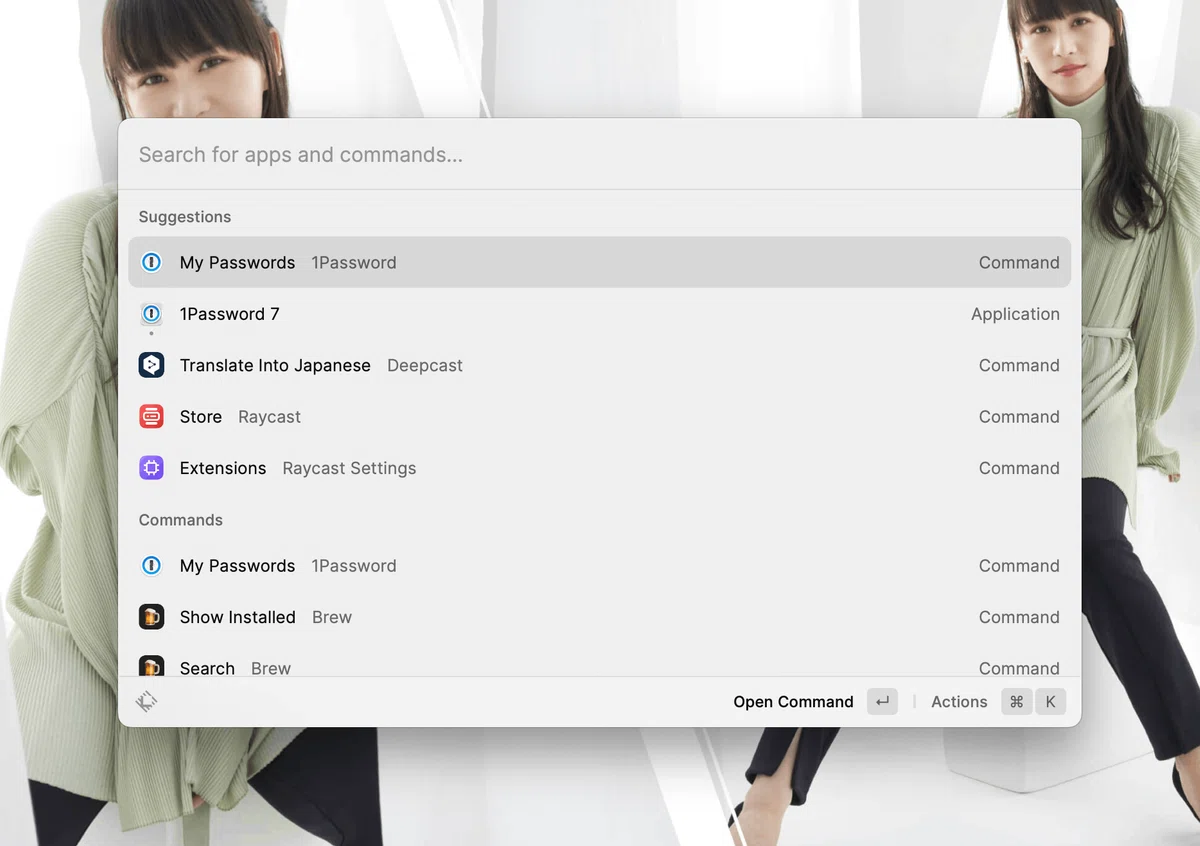Click the red Raycast Store icon
Image resolution: width=1200 pixels, height=846 pixels.
point(151,417)
